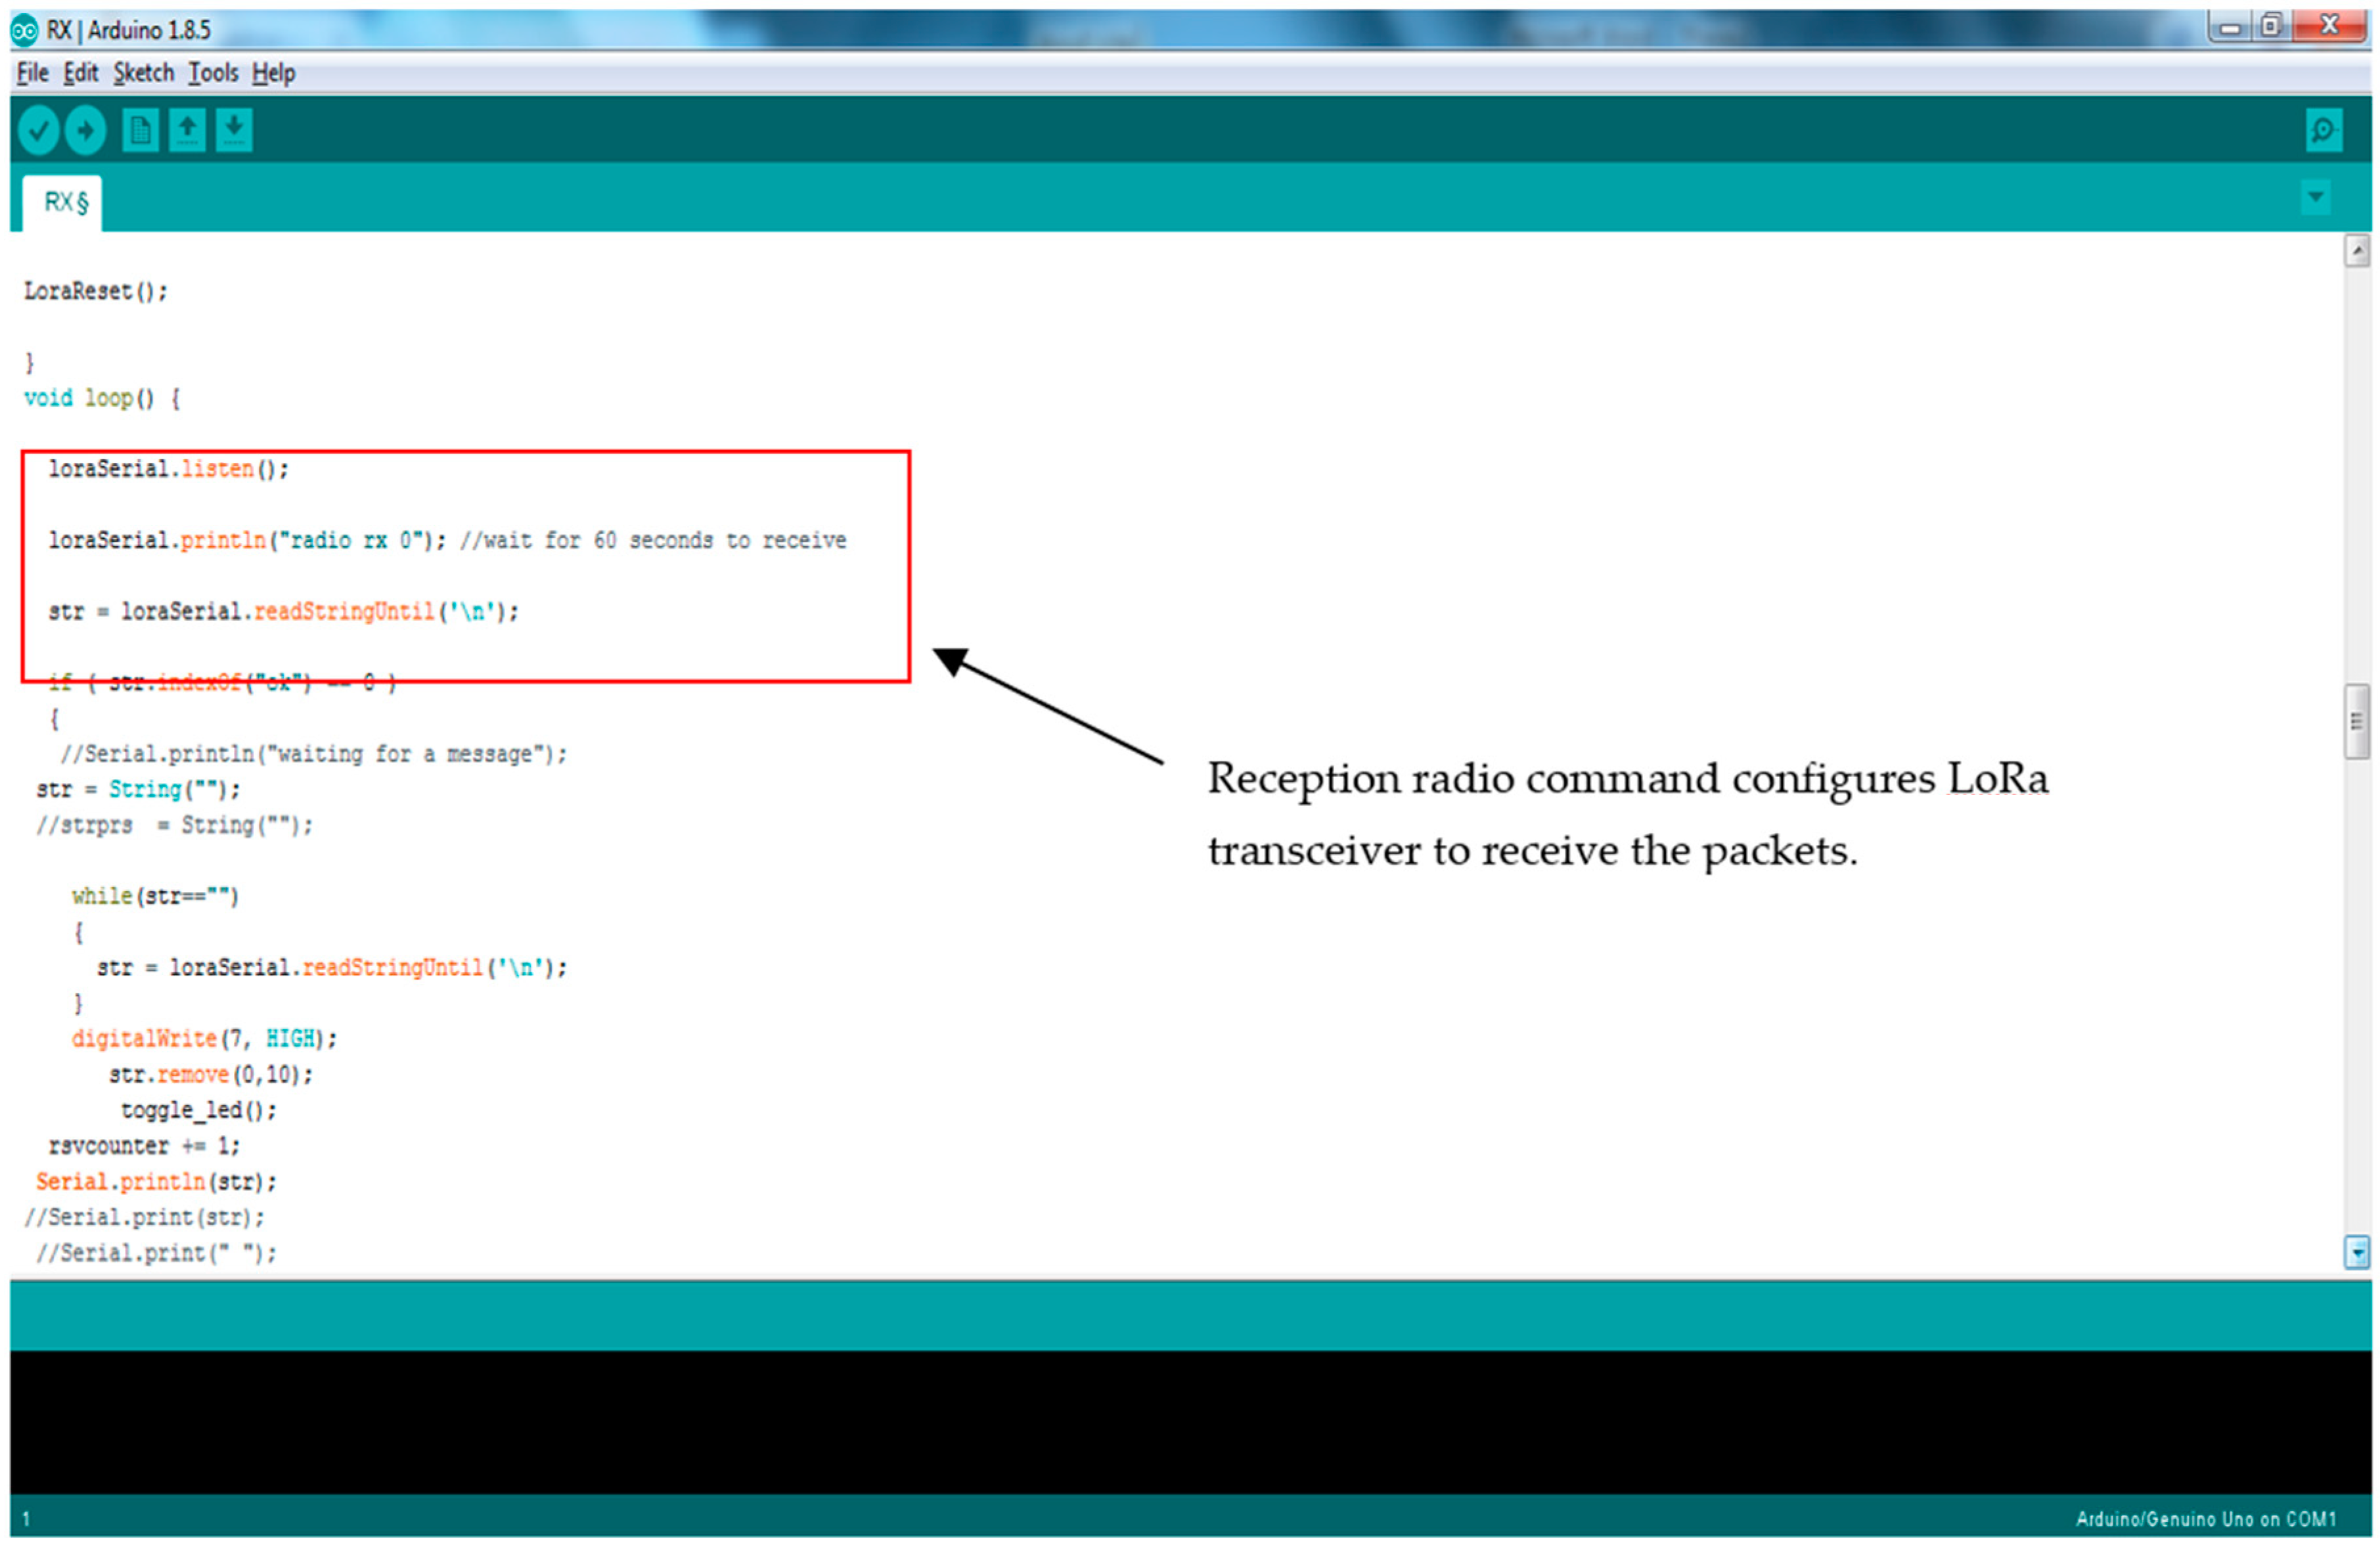The height and width of the screenshot is (1549, 2380).
Task: Click the editor scrollbar up arrow
Action: (2356, 250)
